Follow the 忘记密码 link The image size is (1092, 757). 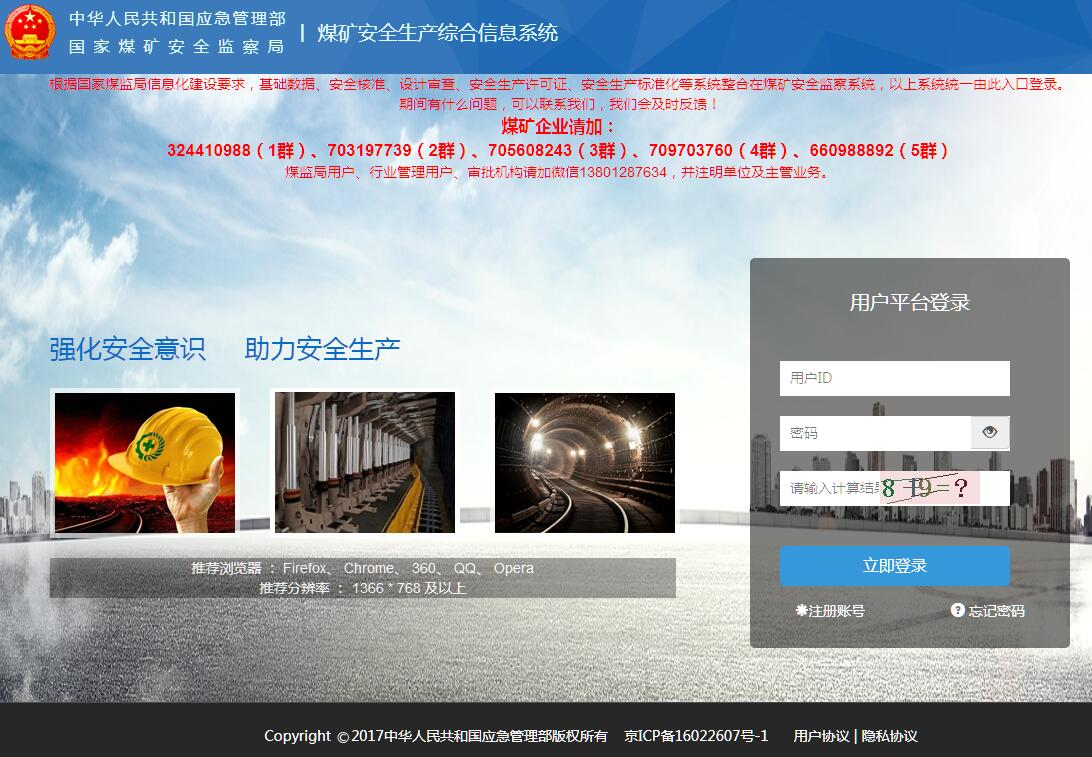pos(996,611)
